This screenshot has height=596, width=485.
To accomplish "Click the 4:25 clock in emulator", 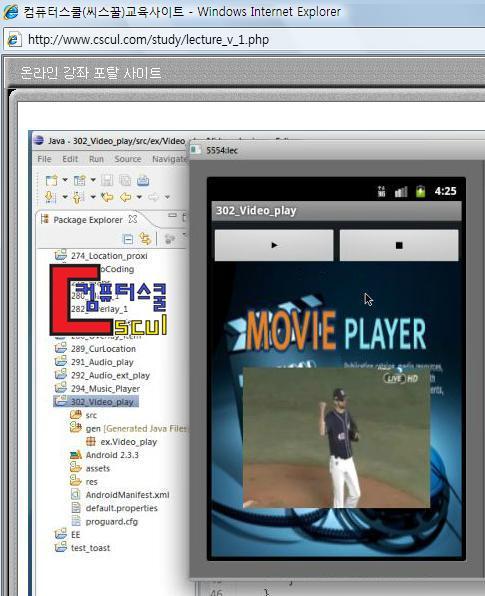I will point(445,191).
